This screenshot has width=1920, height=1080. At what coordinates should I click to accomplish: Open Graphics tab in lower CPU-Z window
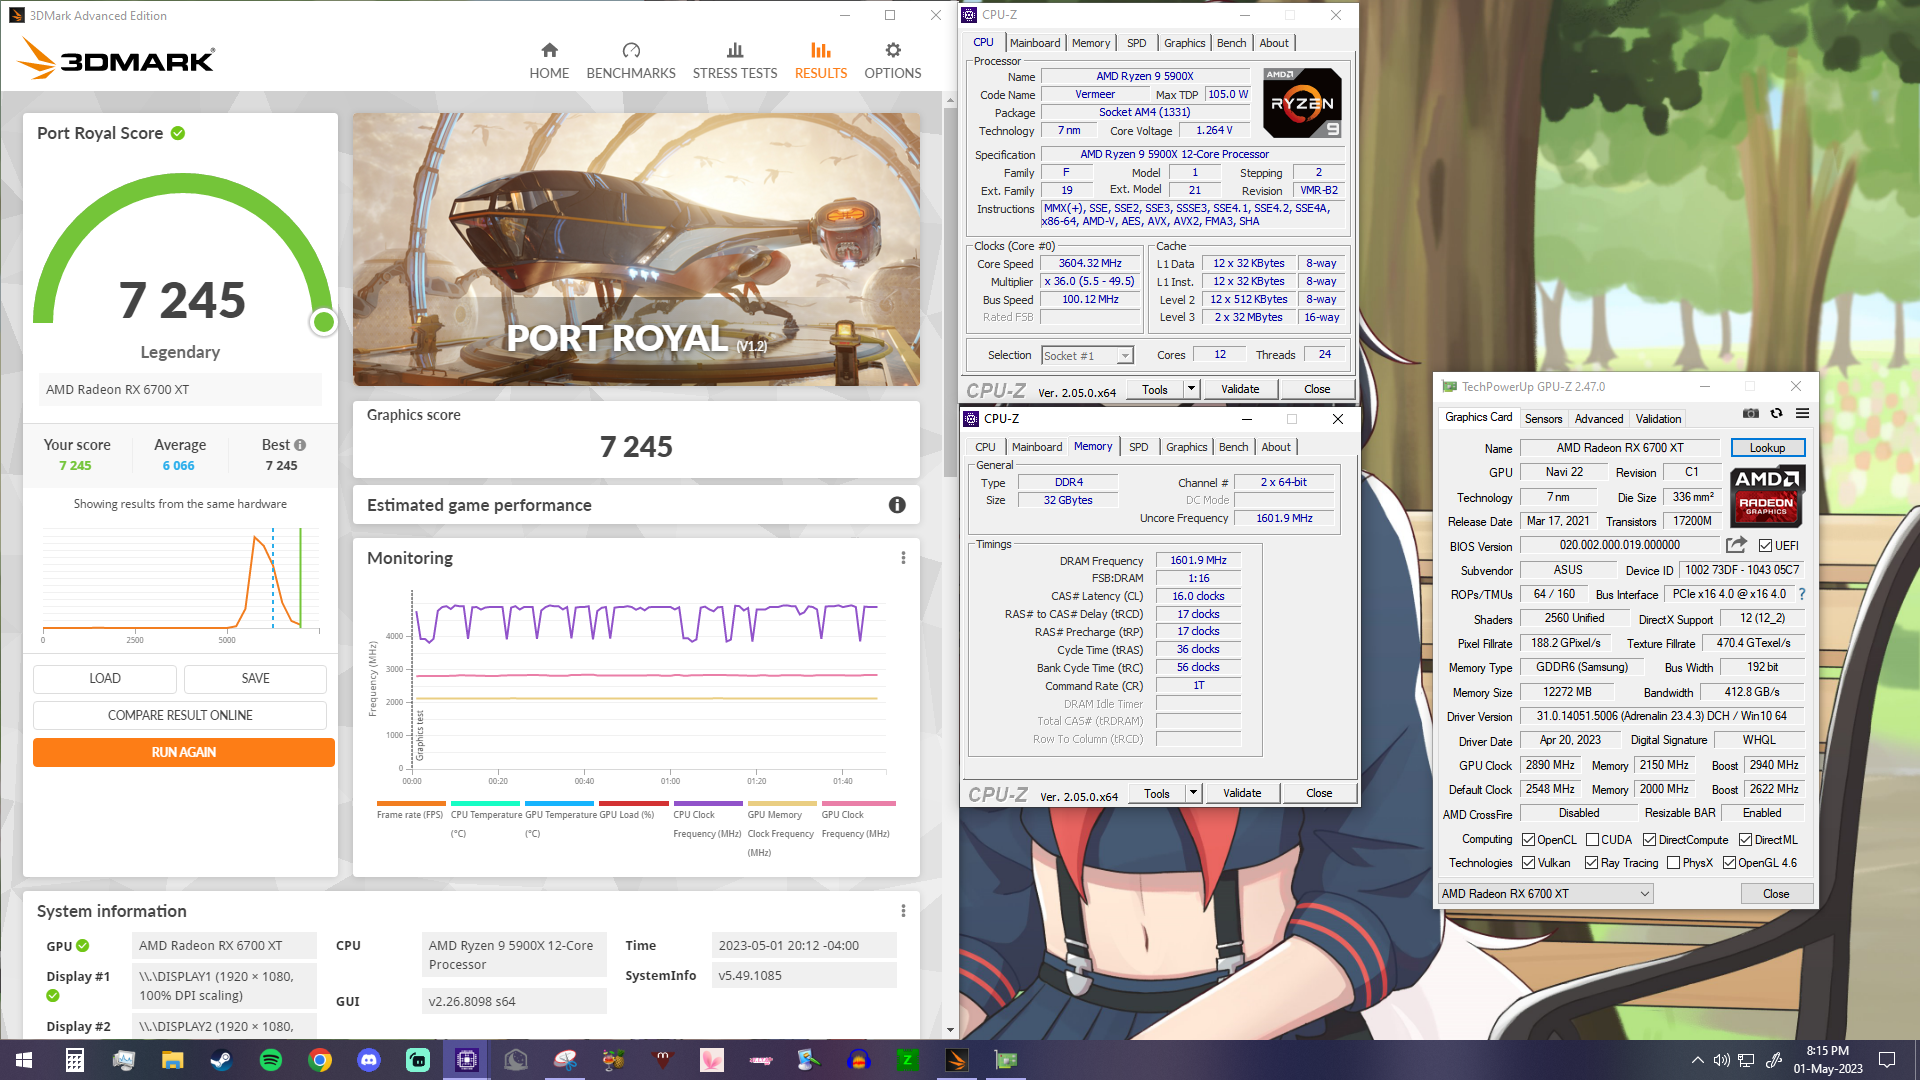click(x=1186, y=447)
